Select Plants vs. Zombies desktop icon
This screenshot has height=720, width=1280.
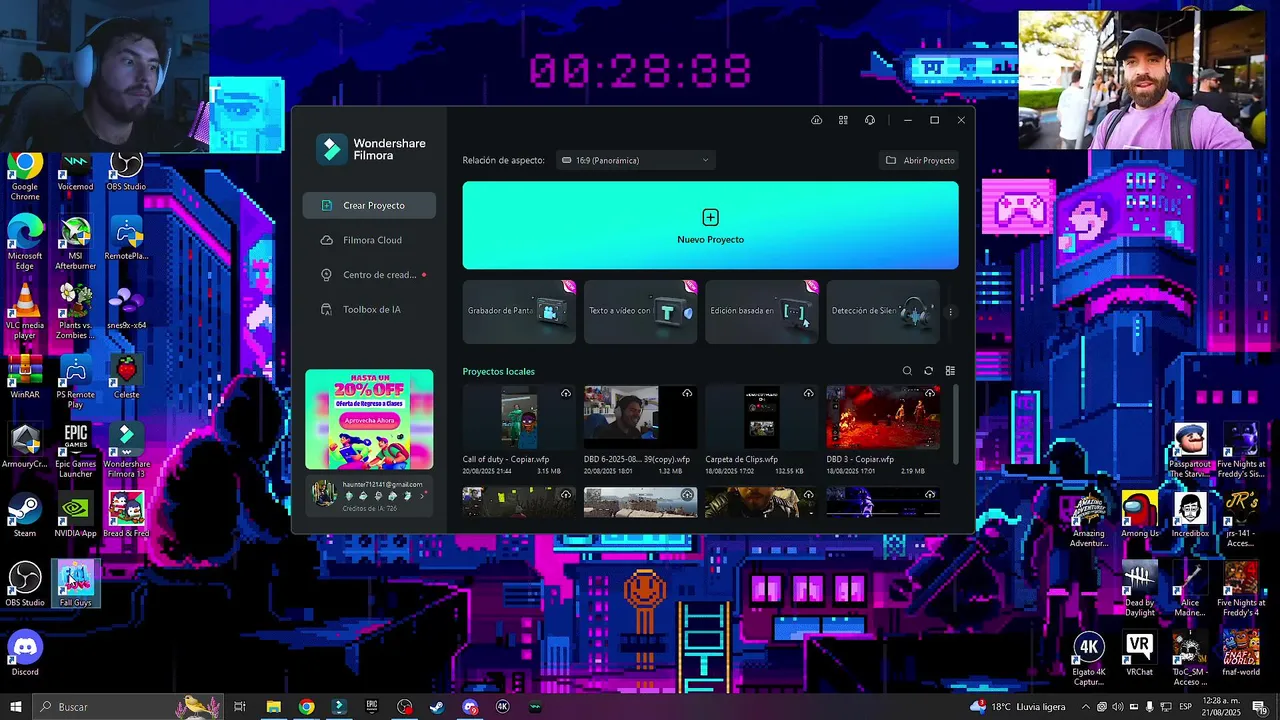pyautogui.click(x=75, y=312)
